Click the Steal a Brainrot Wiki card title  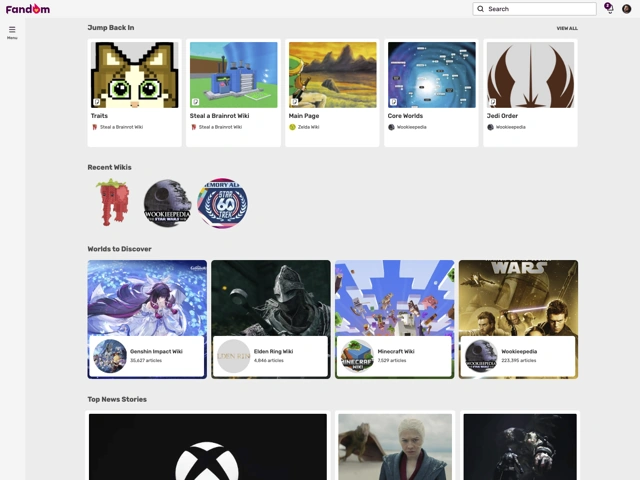coord(219,116)
